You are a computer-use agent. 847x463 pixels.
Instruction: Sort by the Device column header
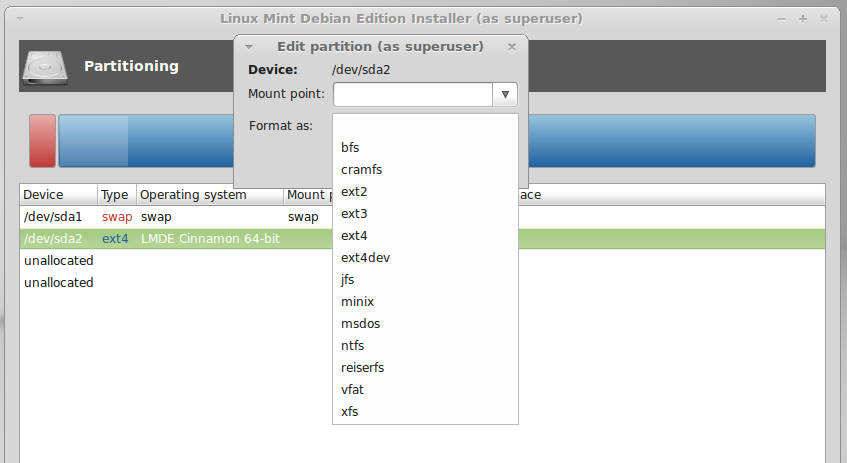(x=59, y=195)
